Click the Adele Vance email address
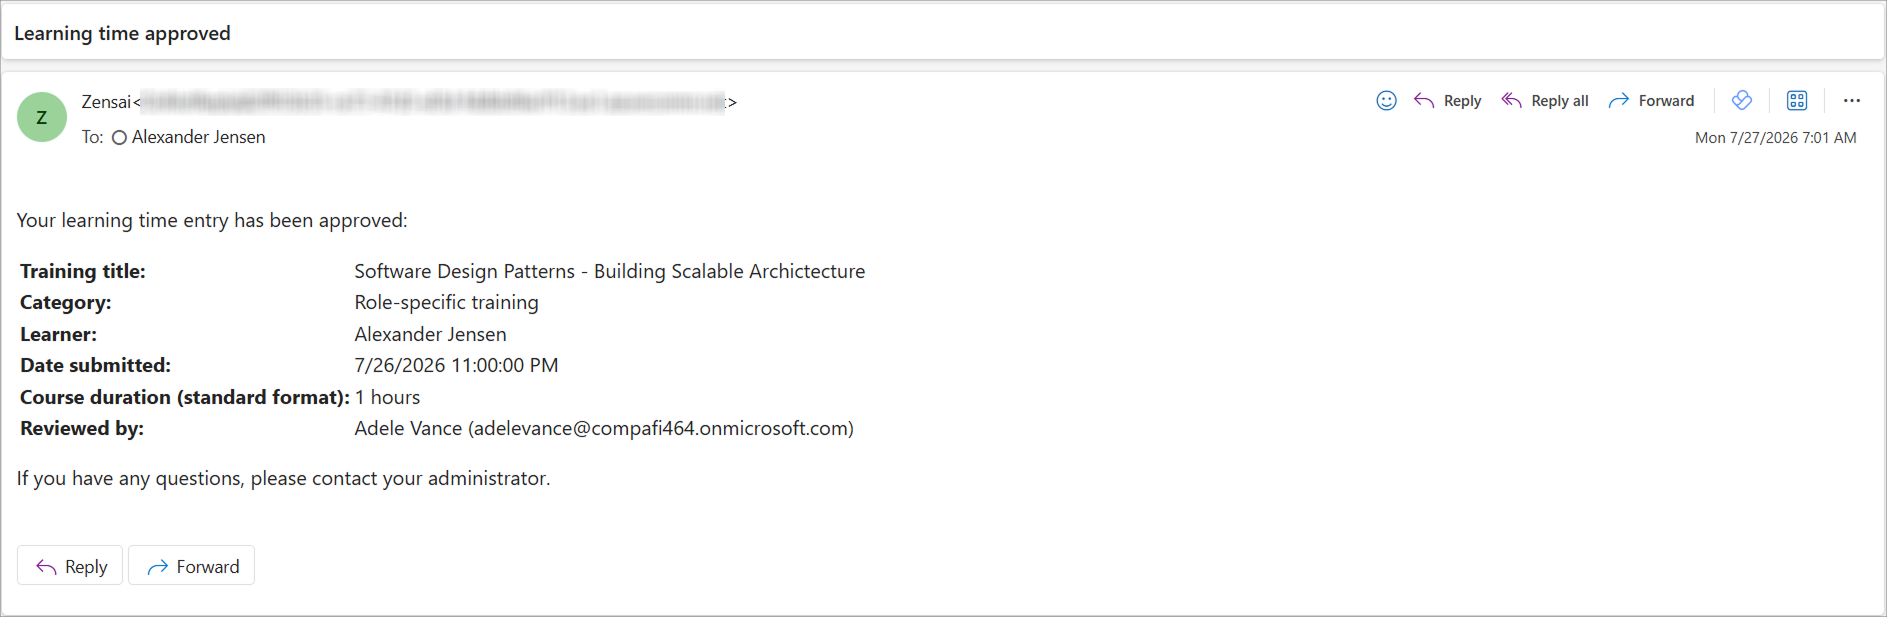The height and width of the screenshot is (617, 1887). tap(661, 428)
